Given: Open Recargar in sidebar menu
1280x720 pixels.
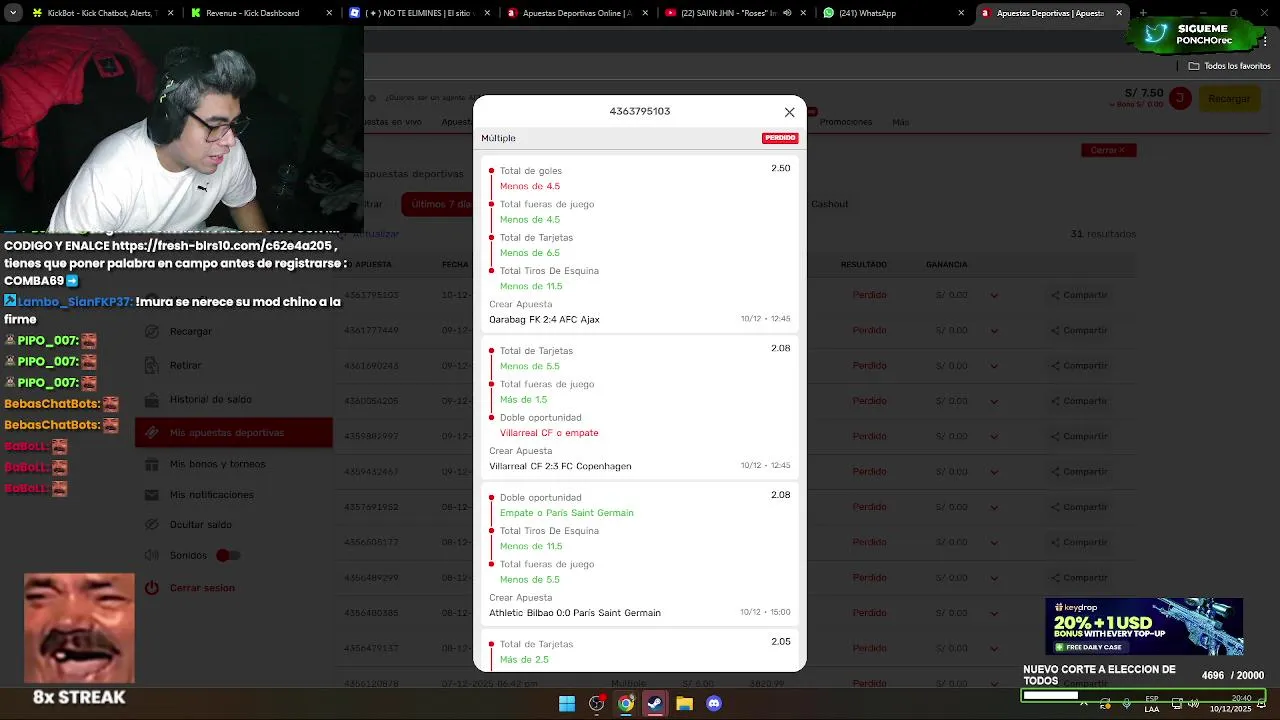Looking at the screenshot, I should (x=191, y=331).
